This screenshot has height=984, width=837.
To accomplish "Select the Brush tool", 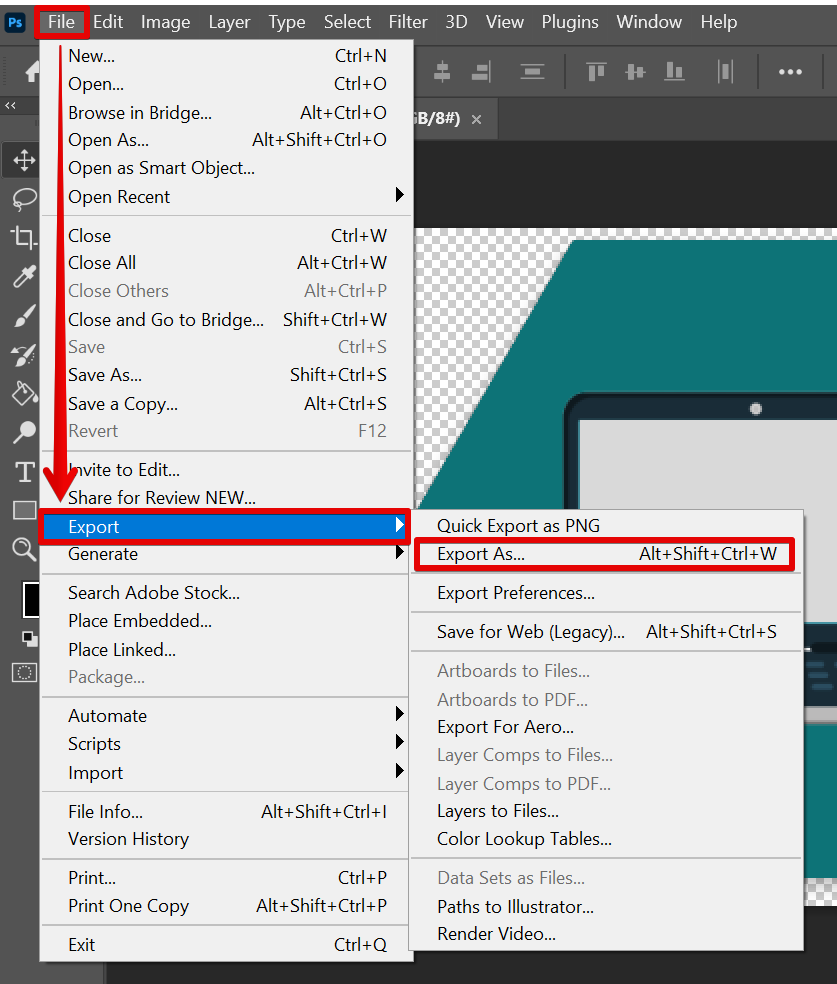I will click(x=23, y=316).
